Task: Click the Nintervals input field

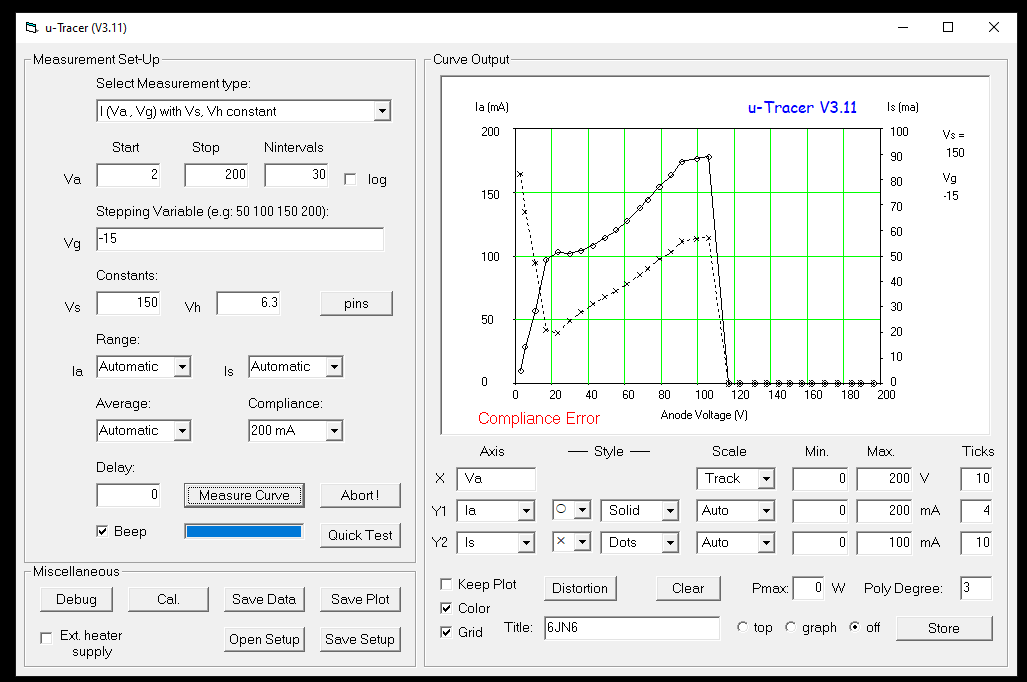Action: click(296, 175)
